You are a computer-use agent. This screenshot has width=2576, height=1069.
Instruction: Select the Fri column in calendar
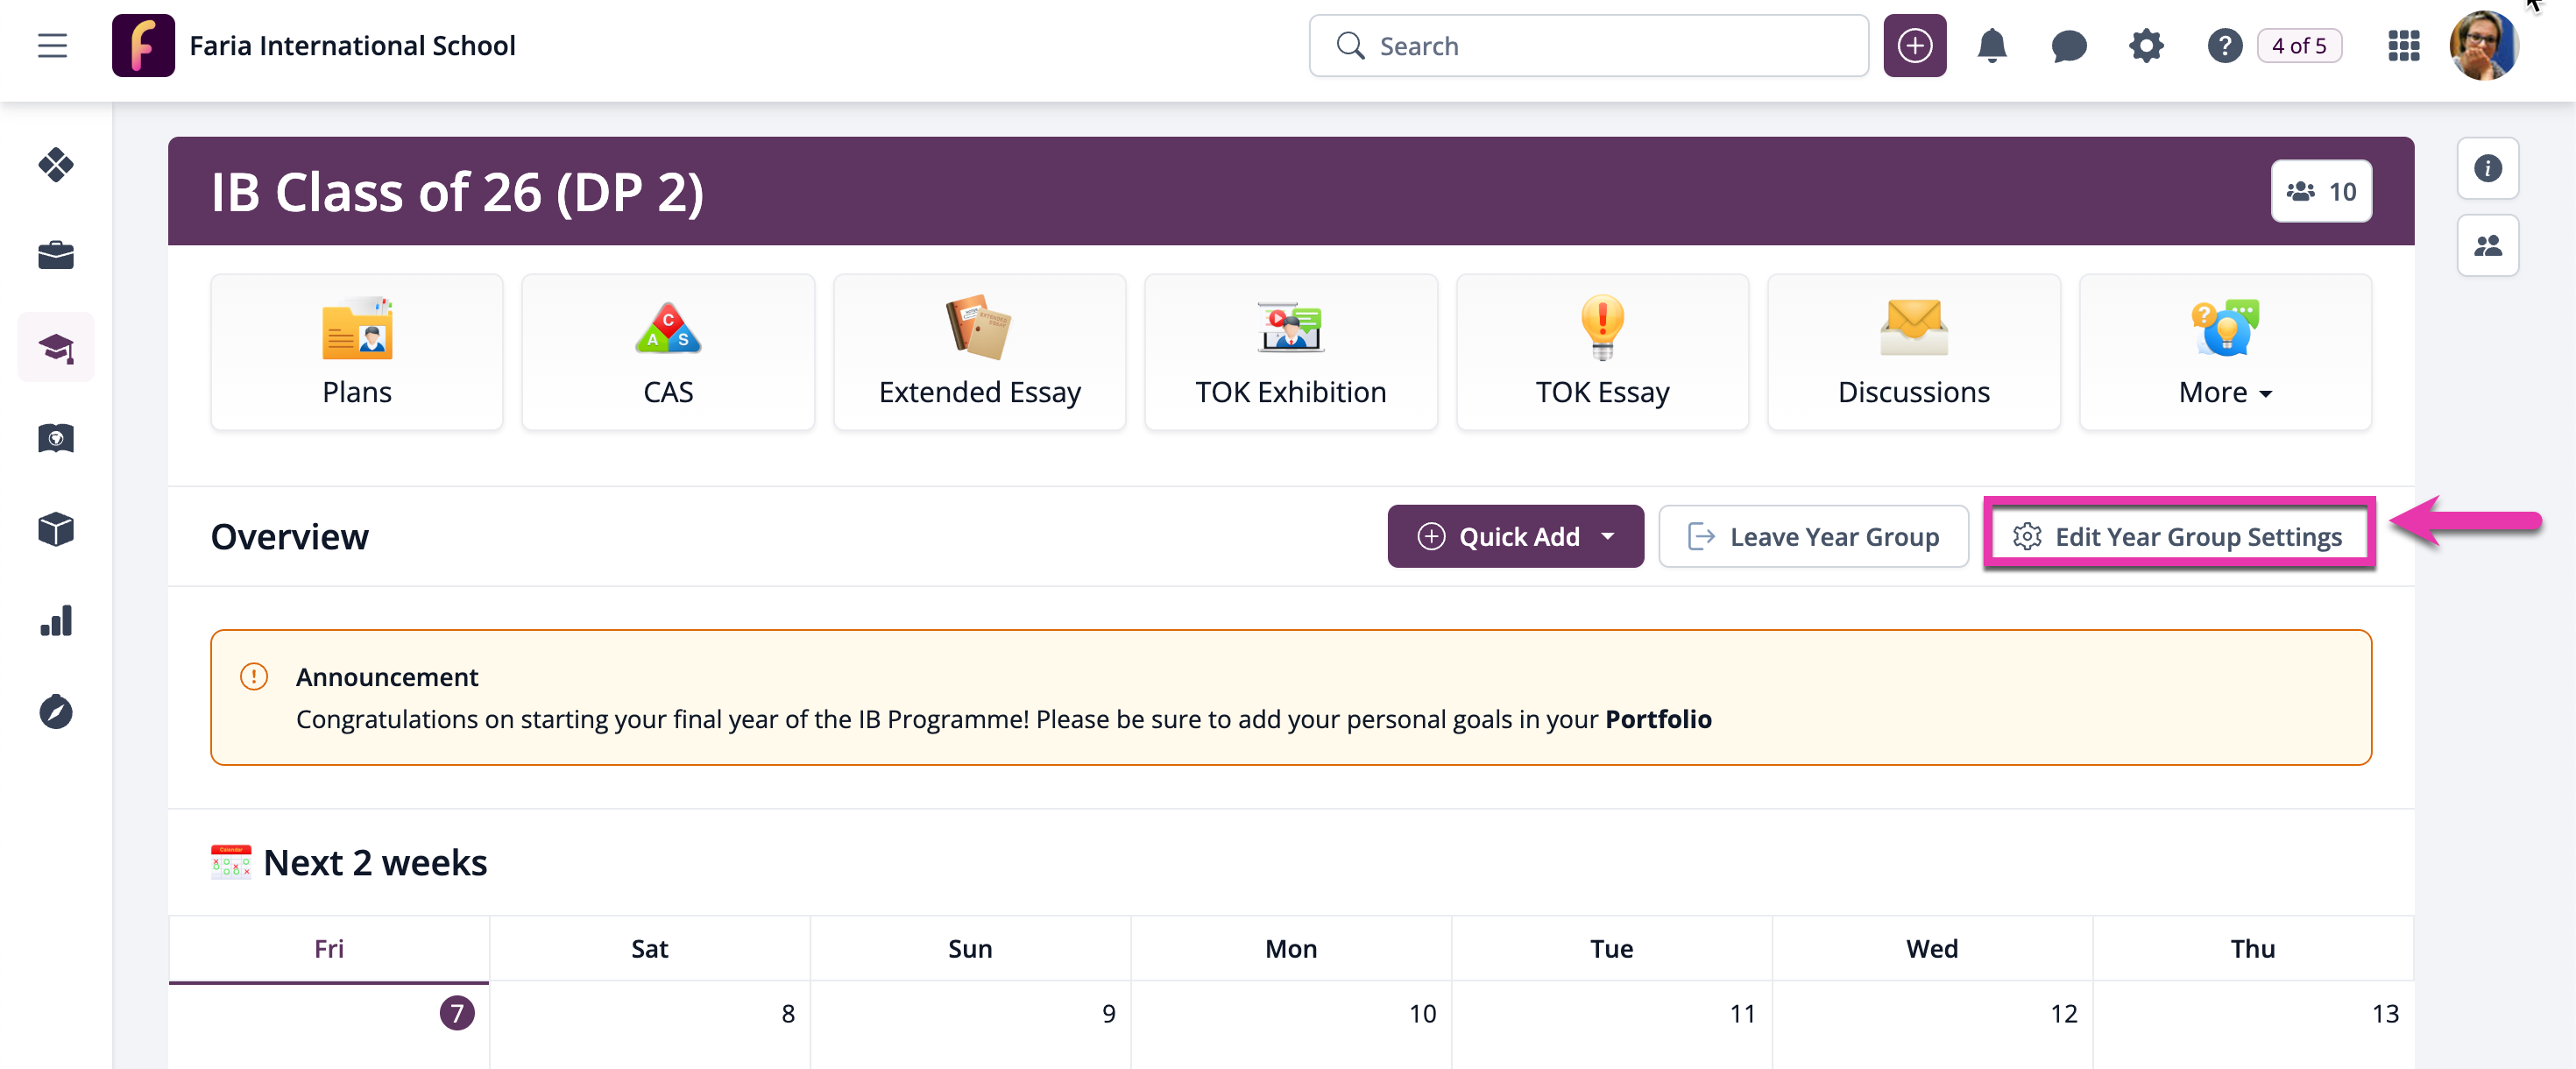pos(329,949)
